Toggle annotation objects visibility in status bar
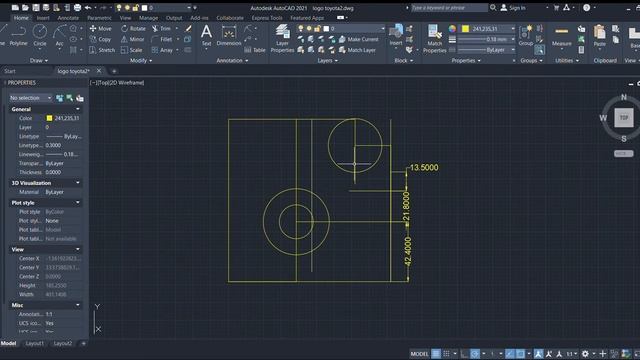 point(538,353)
